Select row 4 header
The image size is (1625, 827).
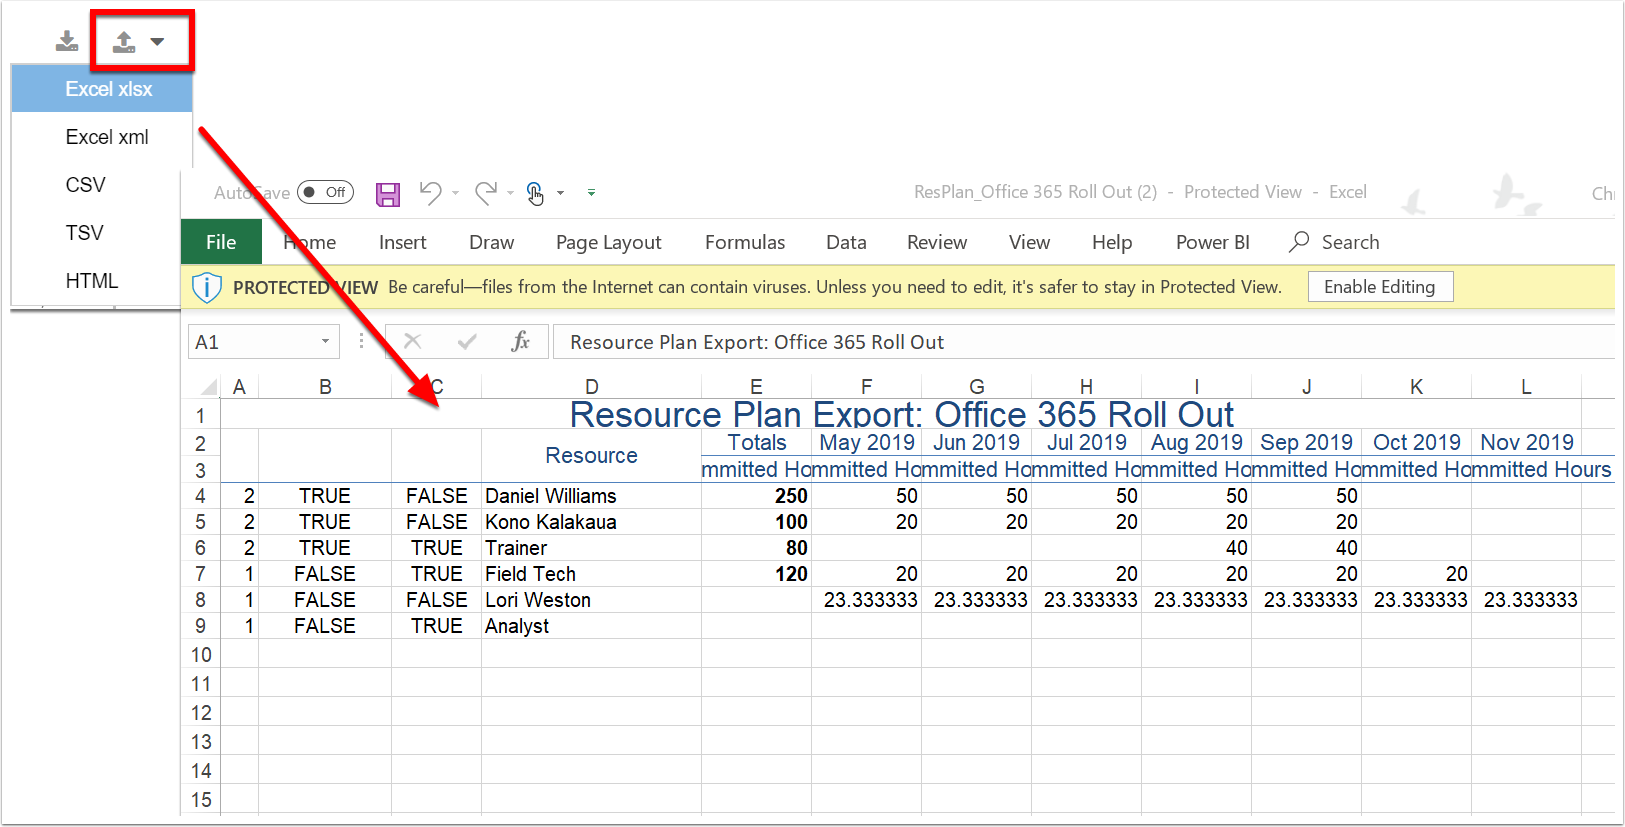coord(200,496)
